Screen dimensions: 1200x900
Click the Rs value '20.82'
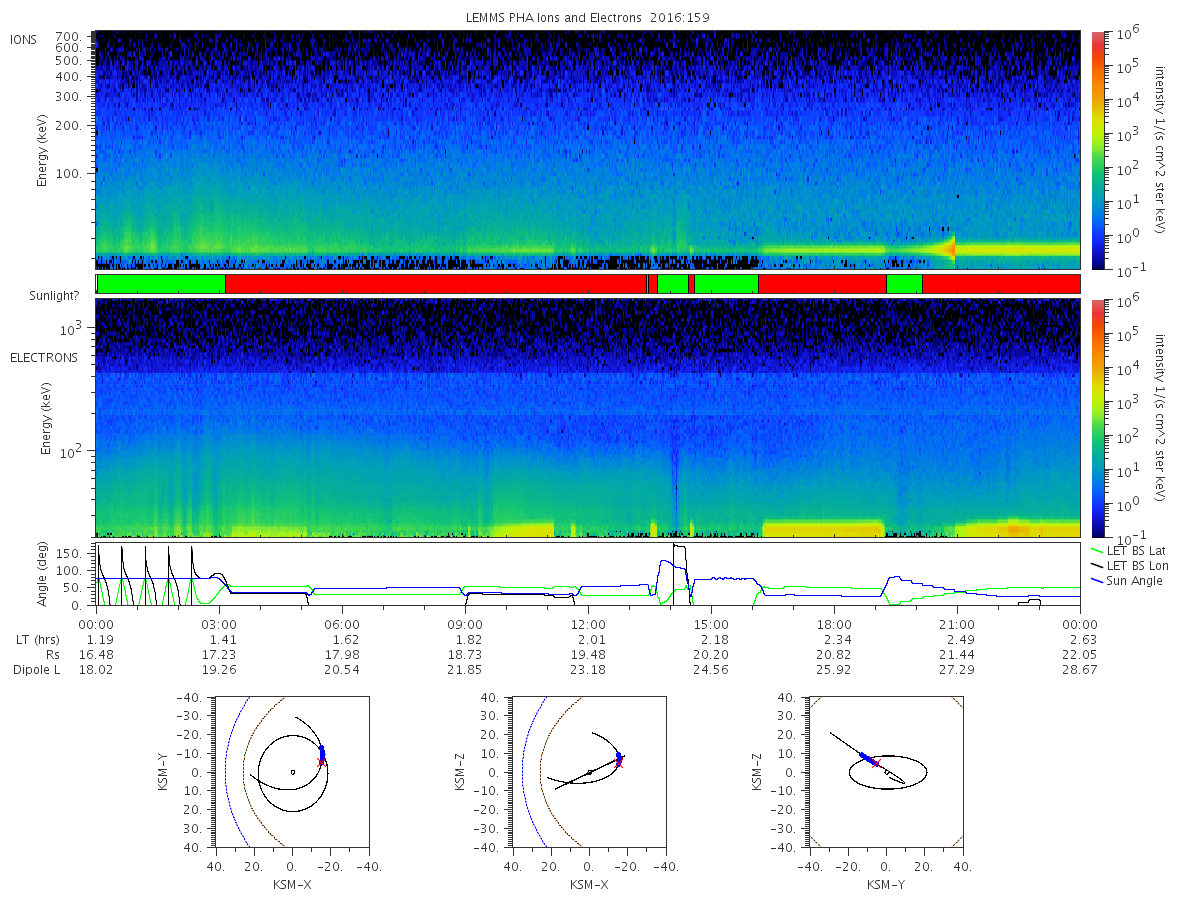[834, 655]
